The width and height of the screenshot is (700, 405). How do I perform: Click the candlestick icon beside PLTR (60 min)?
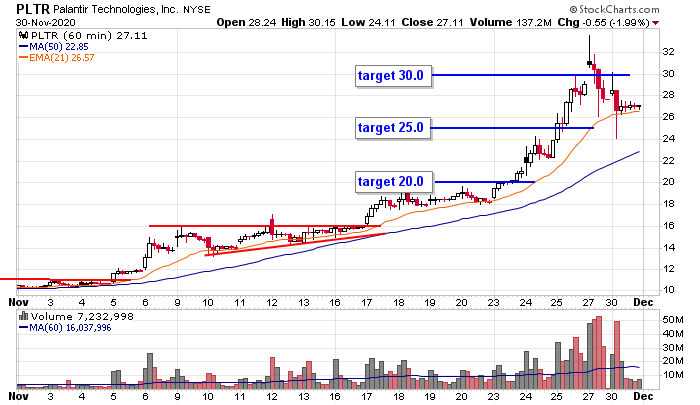coord(24,36)
